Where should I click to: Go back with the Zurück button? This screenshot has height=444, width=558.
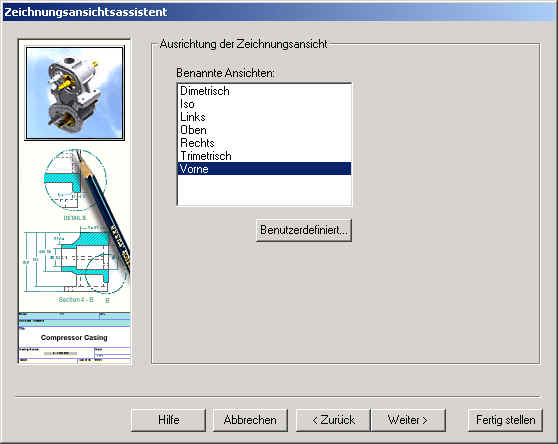click(x=333, y=420)
